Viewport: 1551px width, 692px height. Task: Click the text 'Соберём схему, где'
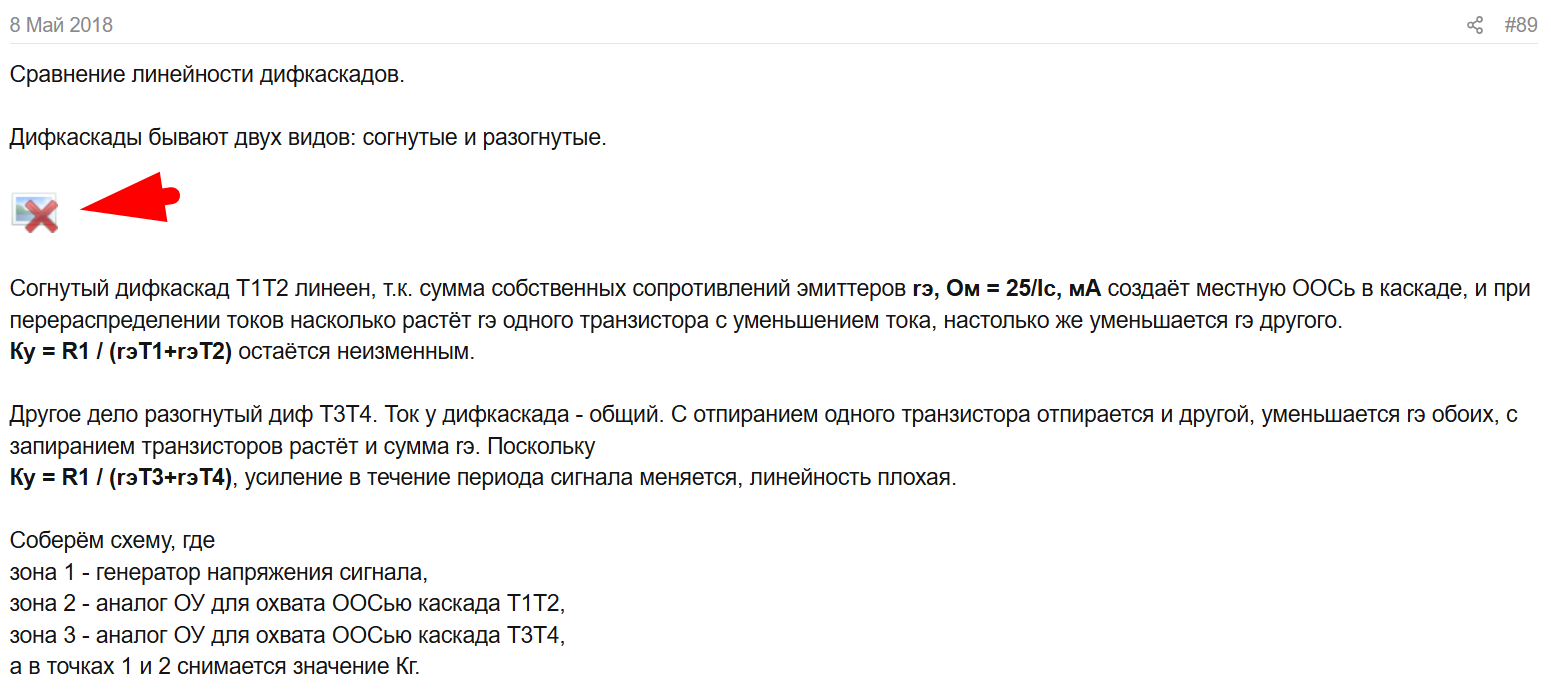(x=112, y=541)
